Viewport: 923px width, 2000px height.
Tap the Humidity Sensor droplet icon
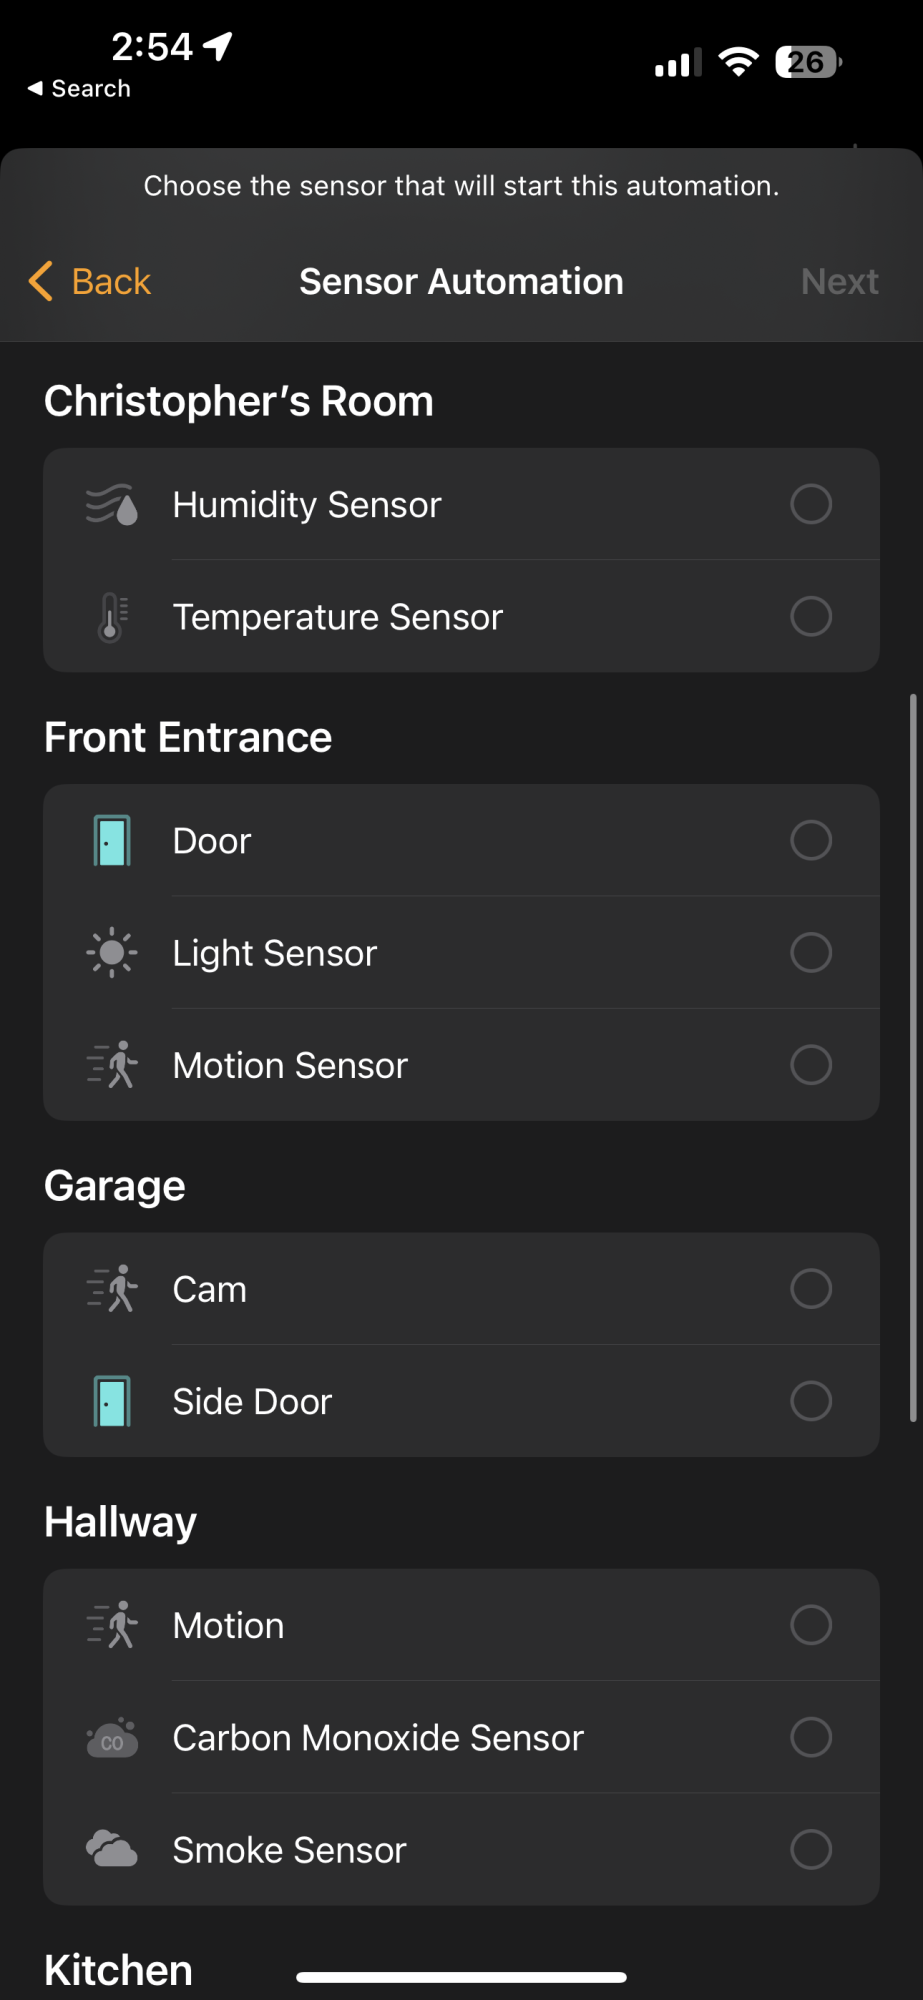coord(112,505)
